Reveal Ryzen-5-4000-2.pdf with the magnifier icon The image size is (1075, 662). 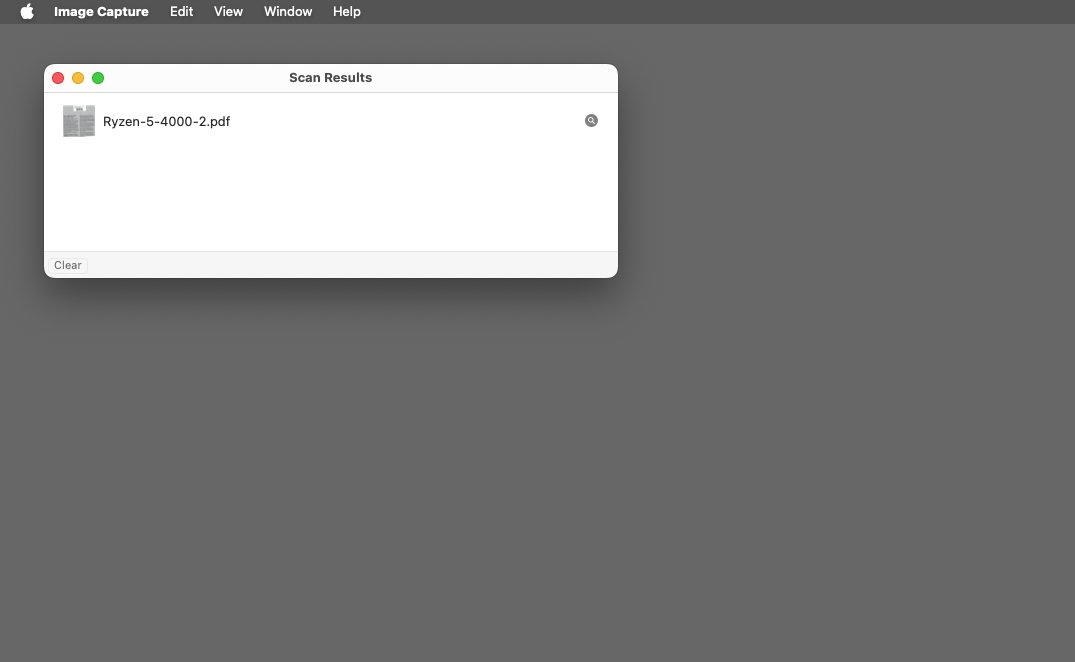tap(591, 121)
